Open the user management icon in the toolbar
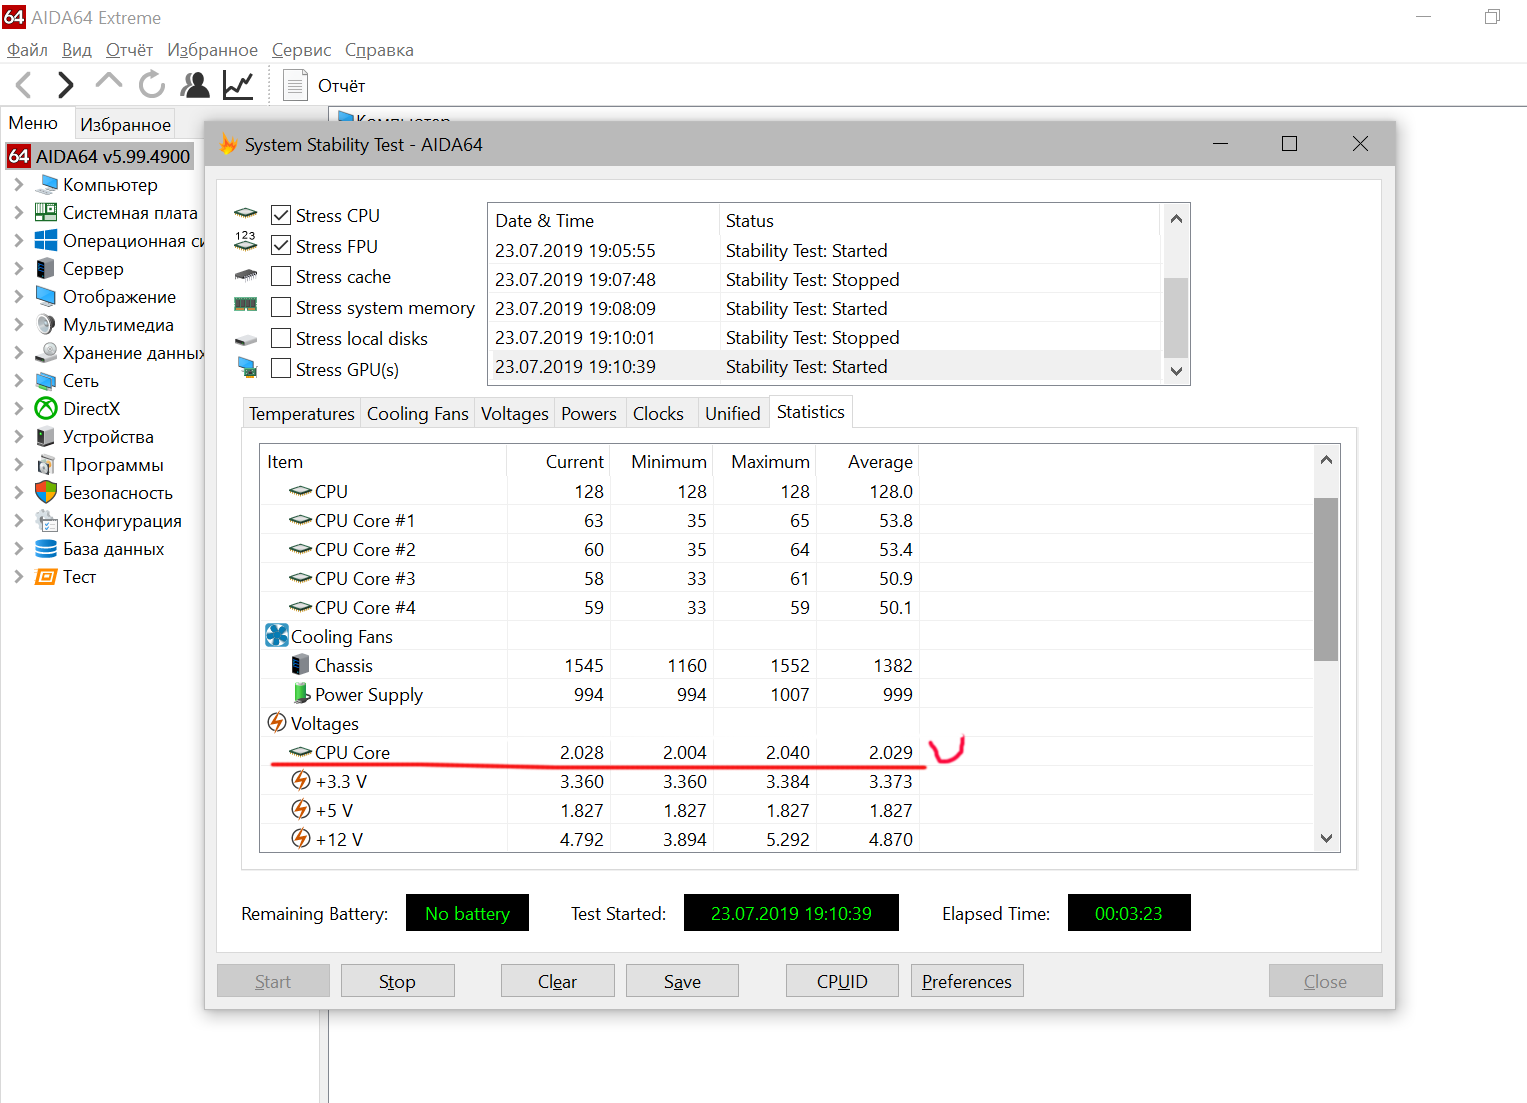 coord(195,85)
